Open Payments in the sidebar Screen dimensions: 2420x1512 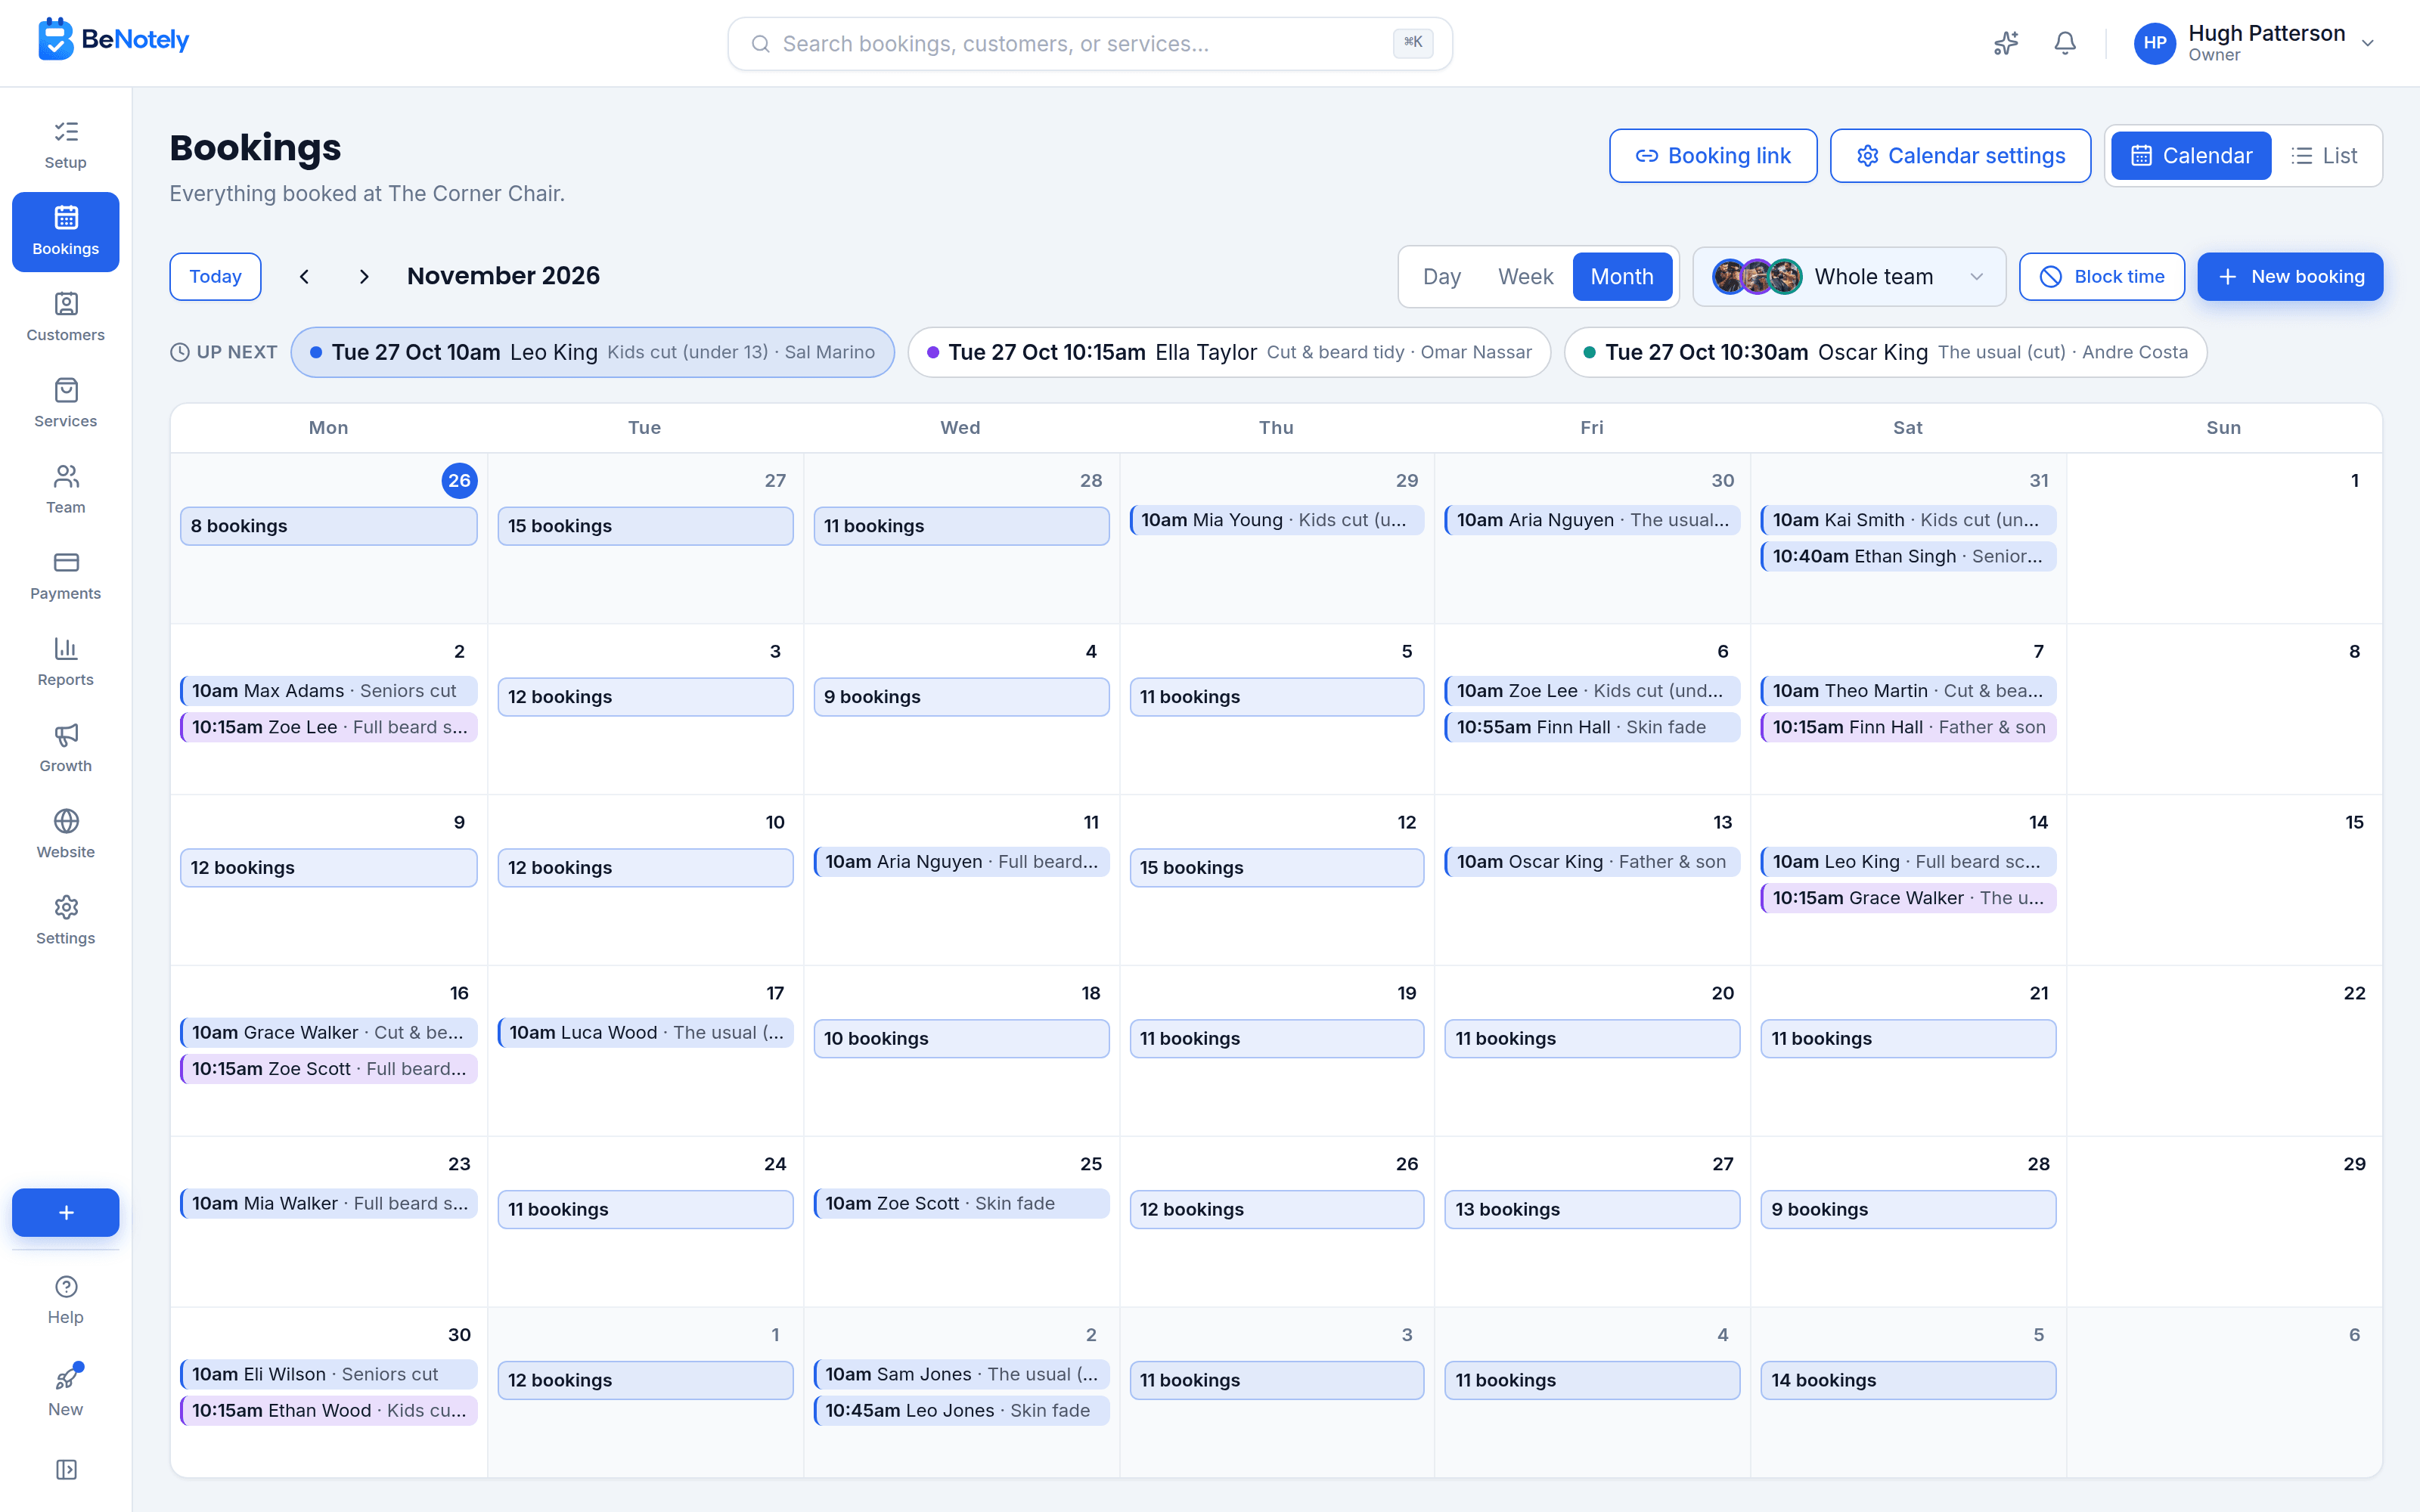(x=66, y=575)
